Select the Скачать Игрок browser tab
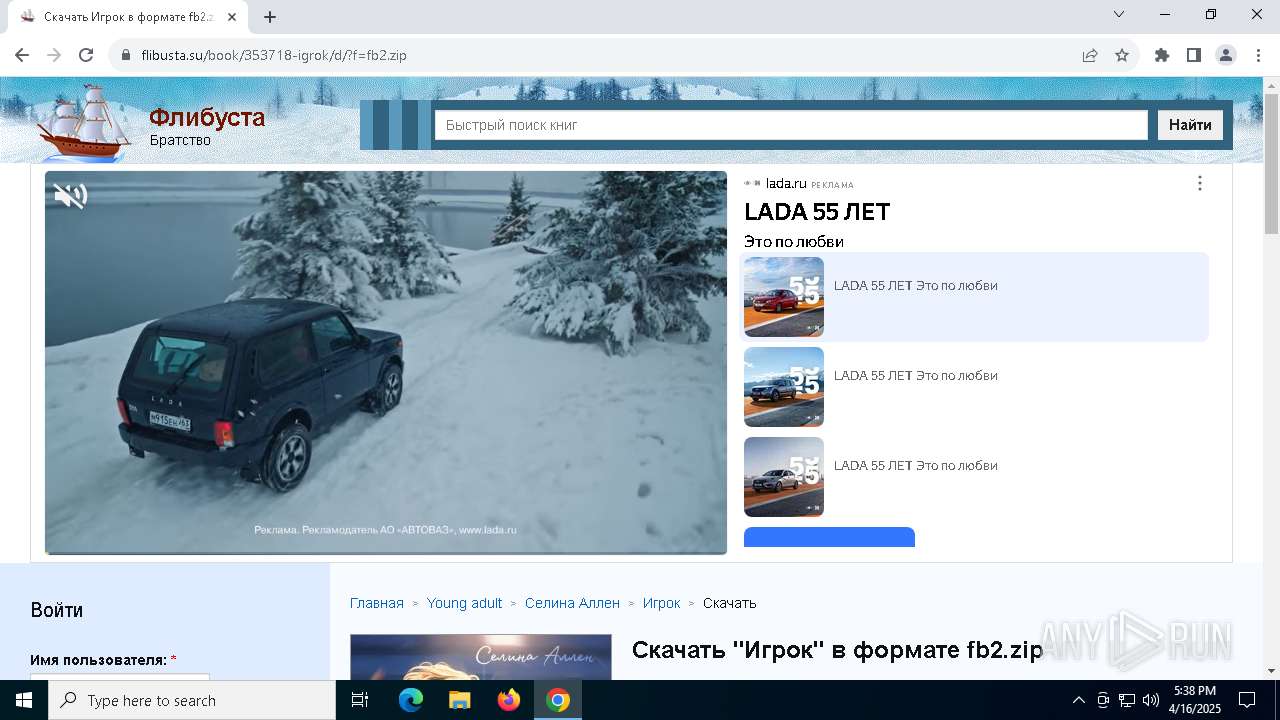 click(127, 17)
